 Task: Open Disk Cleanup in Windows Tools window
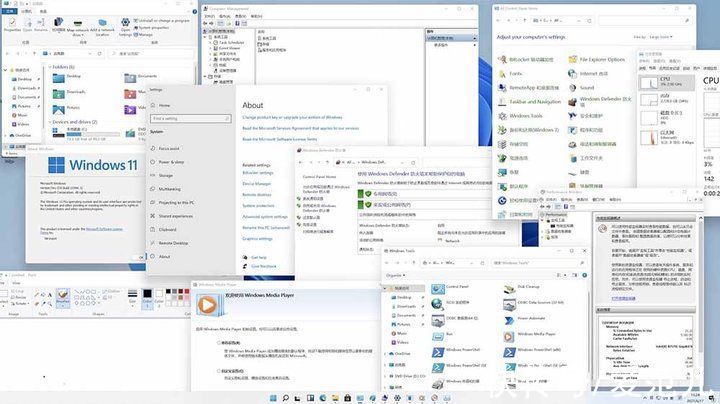[x=529, y=287]
